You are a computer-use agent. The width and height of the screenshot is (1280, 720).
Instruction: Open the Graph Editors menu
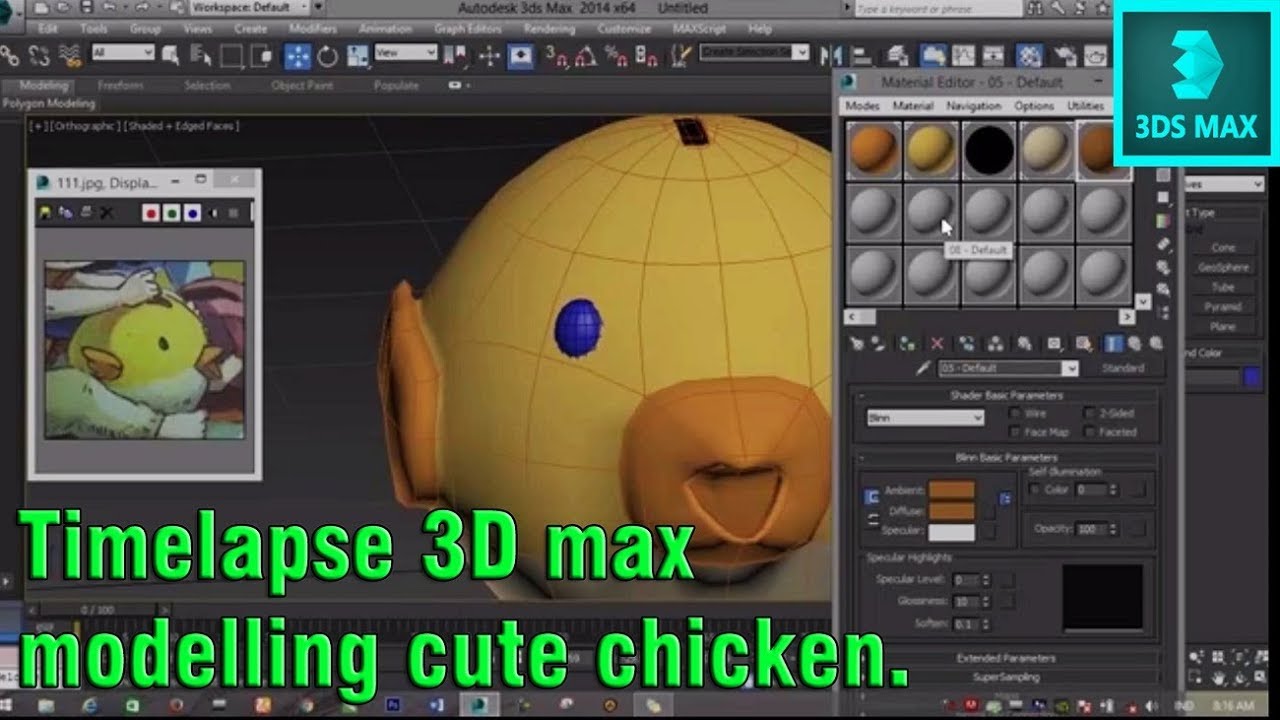[x=468, y=29]
